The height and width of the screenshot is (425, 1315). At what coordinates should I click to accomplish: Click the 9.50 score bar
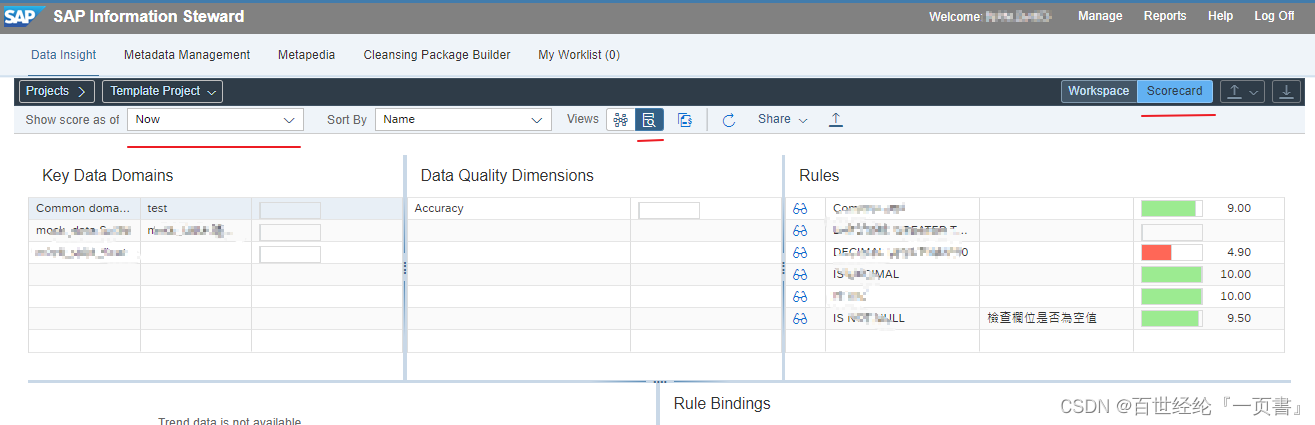click(1172, 318)
